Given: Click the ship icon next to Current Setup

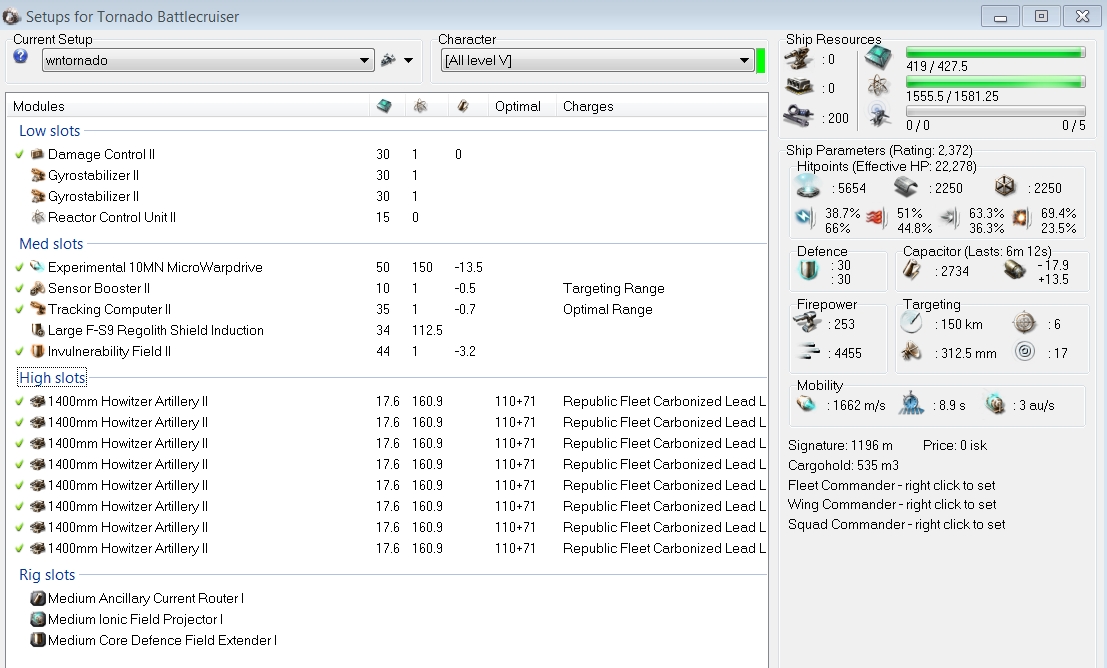Looking at the screenshot, I should pos(388,60).
